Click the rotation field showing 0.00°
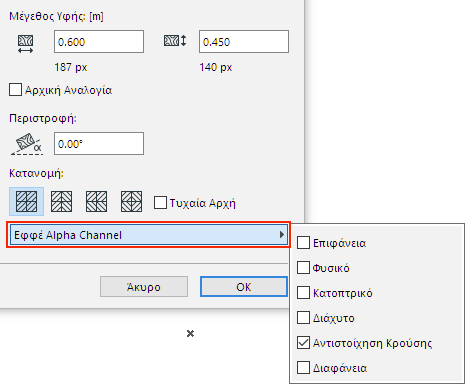Screen dimensions: 469x387 coord(99,144)
